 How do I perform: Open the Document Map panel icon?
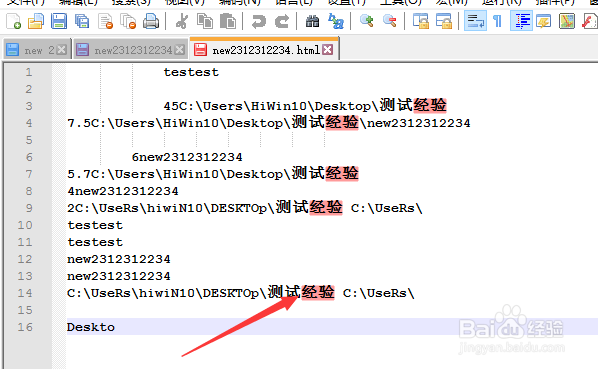point(567,21)
